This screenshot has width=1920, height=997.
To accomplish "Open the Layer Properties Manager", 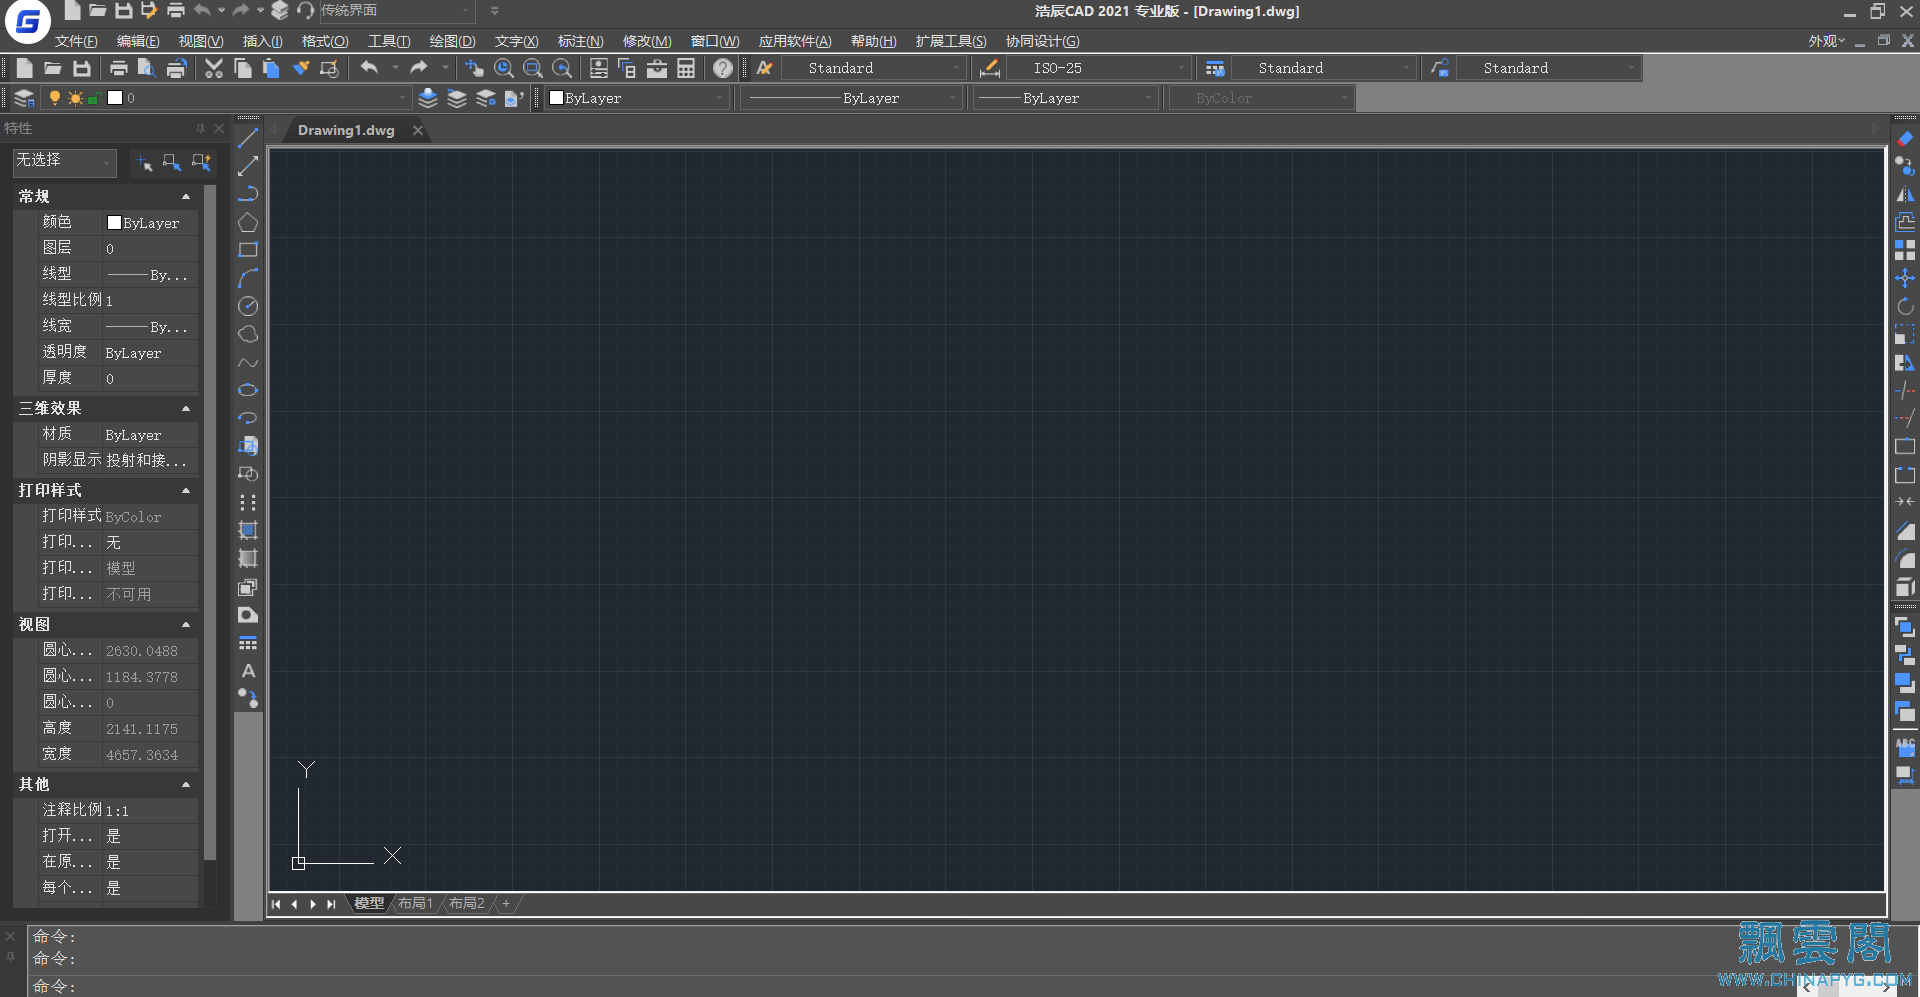I will (x=24, y=98).
